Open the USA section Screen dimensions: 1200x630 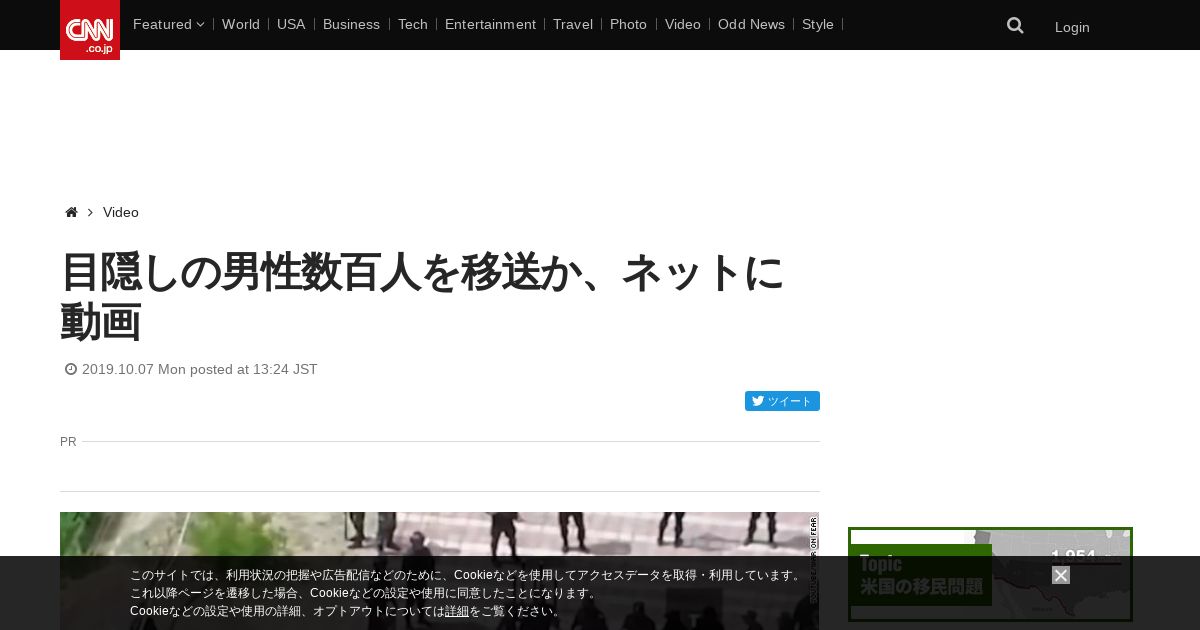coord(291,24)
